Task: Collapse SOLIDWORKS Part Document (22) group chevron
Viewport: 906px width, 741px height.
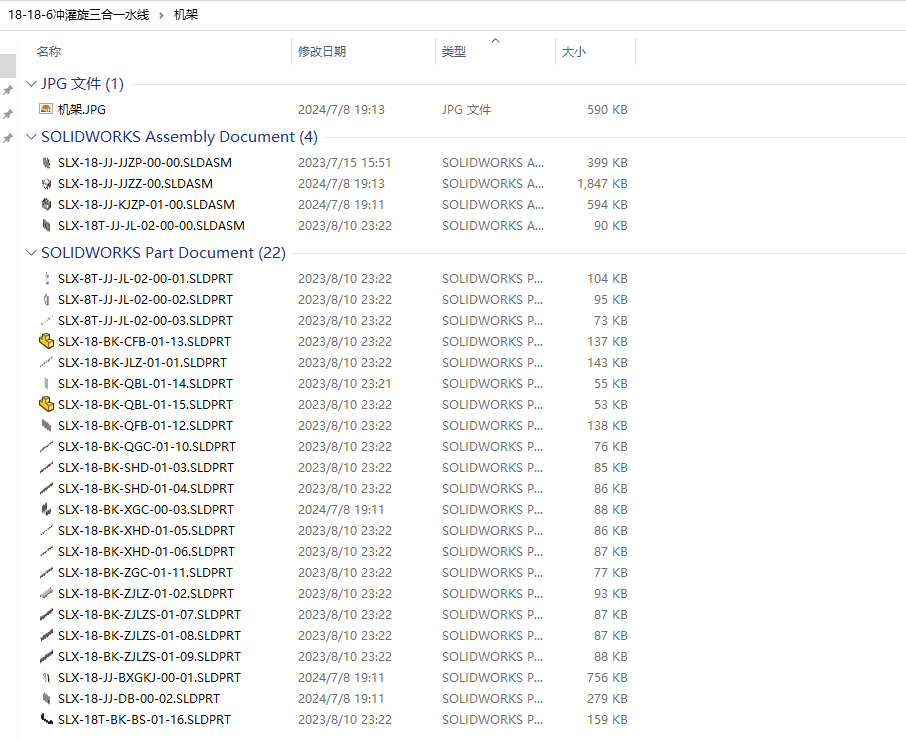Action: pos(31,253)
